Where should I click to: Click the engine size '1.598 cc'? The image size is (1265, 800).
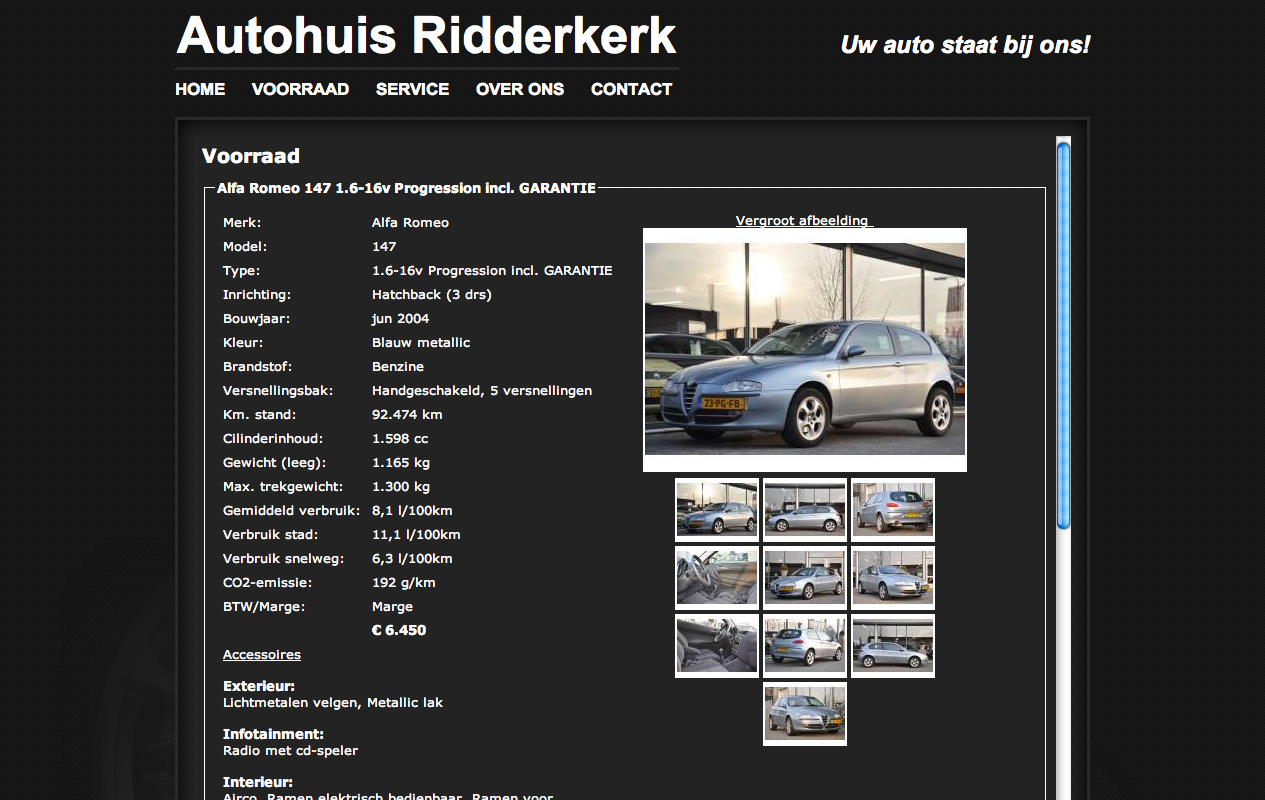(x=400, y=439)
